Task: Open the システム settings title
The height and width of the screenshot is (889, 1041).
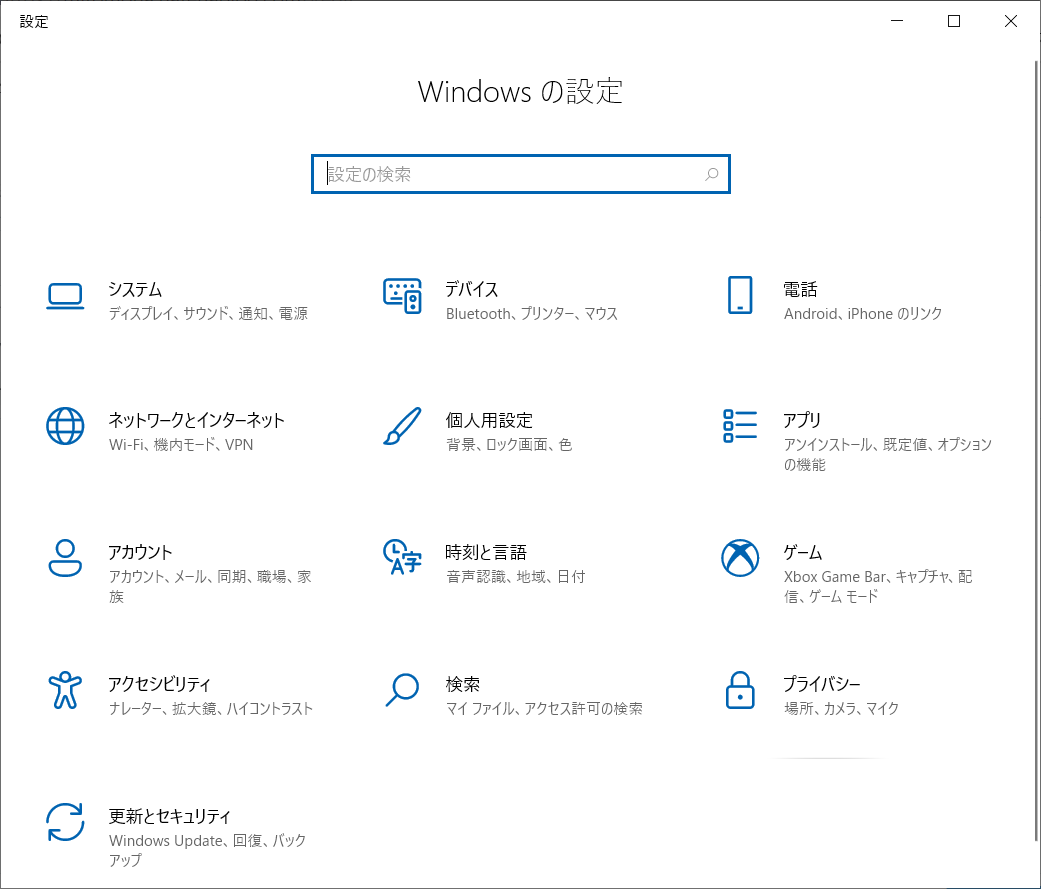Action: click(135, 289)
